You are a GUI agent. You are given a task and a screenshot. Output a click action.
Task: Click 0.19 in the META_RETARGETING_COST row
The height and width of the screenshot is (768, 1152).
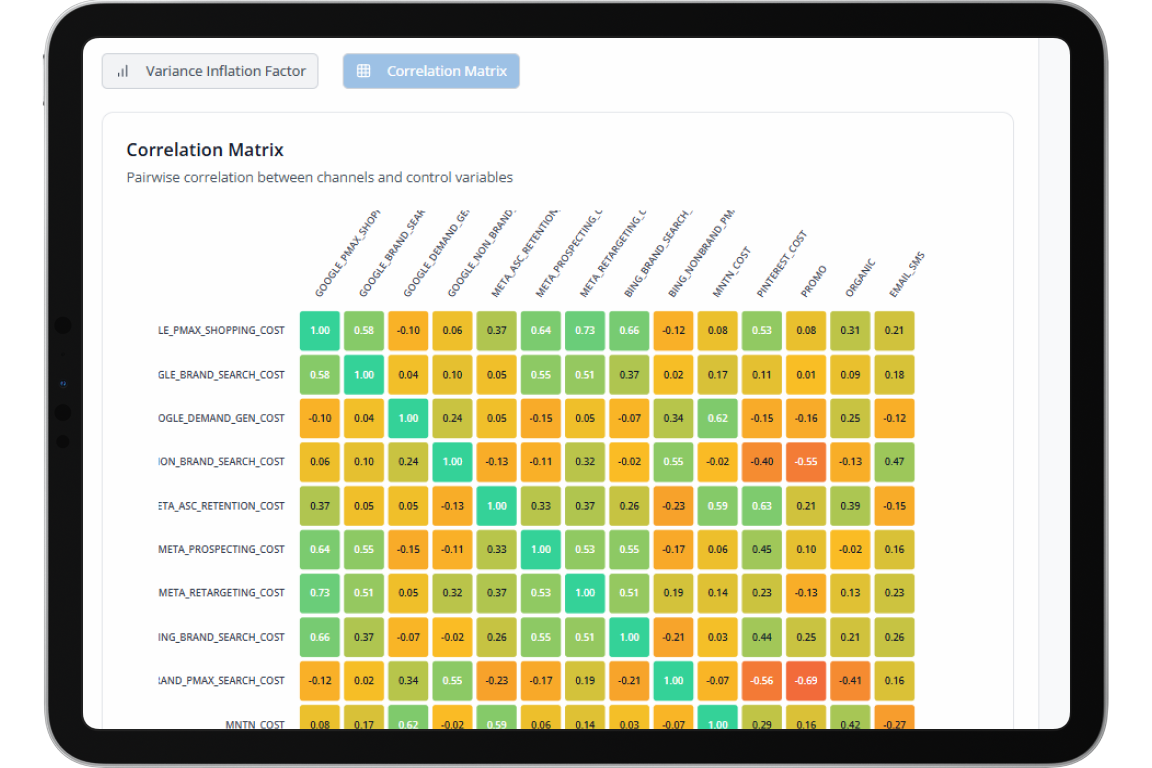tap(674, 592)
